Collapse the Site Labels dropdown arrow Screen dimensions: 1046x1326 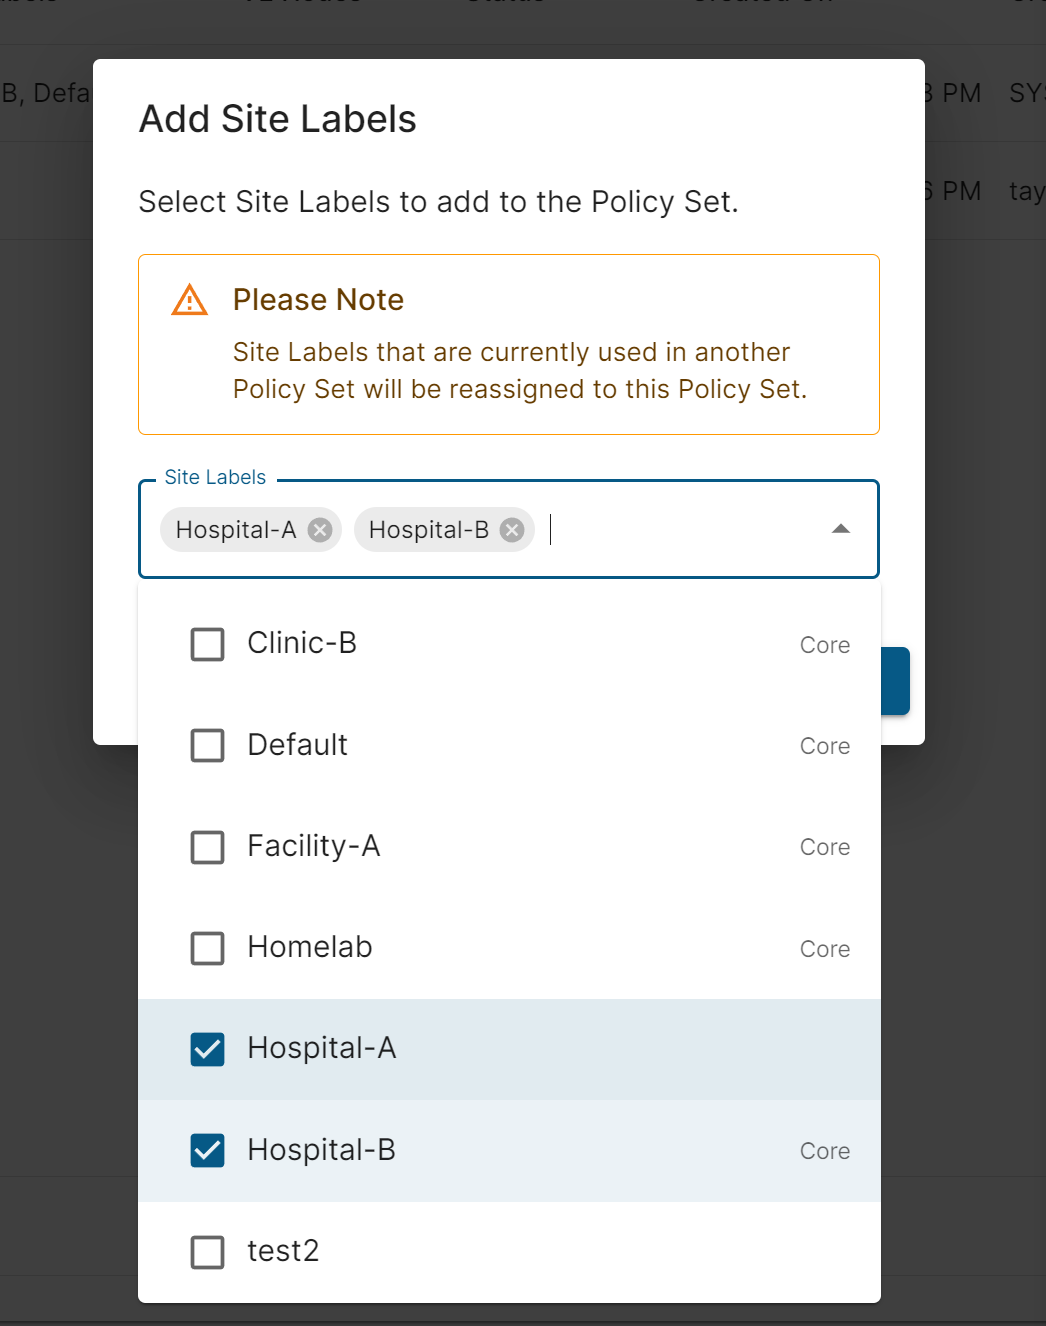coord(841,529)
